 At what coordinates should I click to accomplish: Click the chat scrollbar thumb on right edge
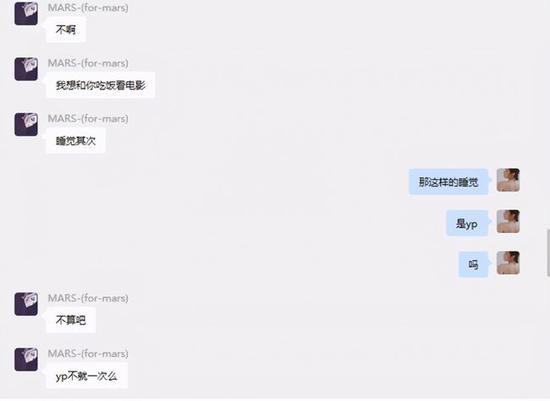(x=548, y=253)
